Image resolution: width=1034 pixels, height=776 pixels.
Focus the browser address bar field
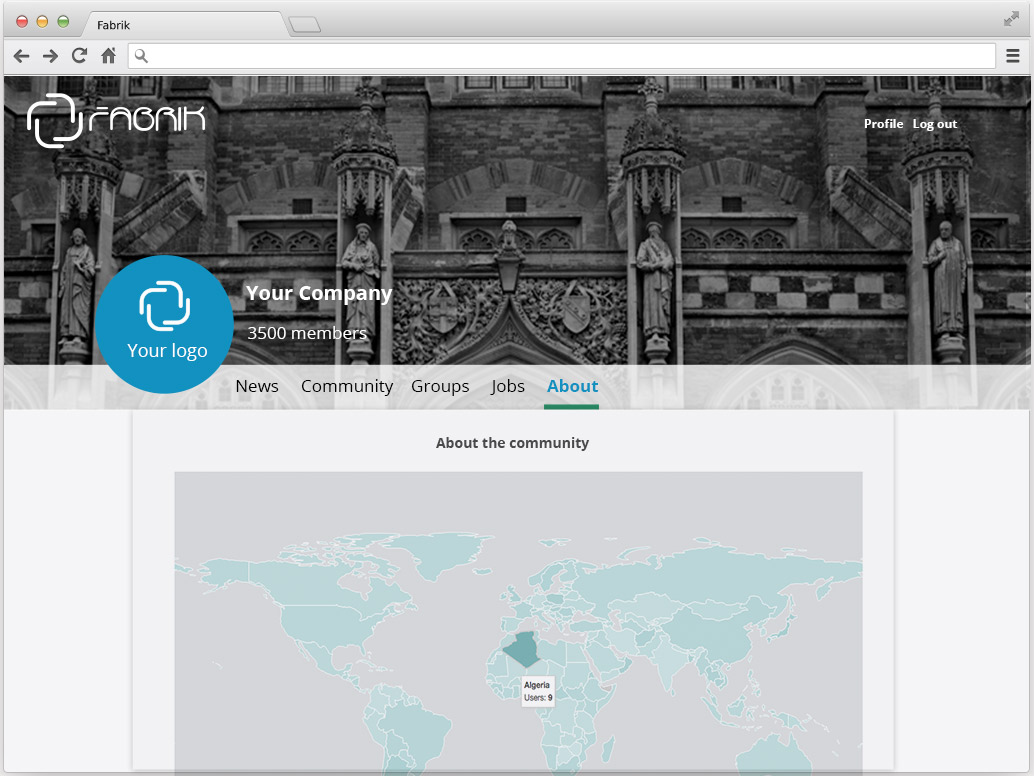(561, 56)
